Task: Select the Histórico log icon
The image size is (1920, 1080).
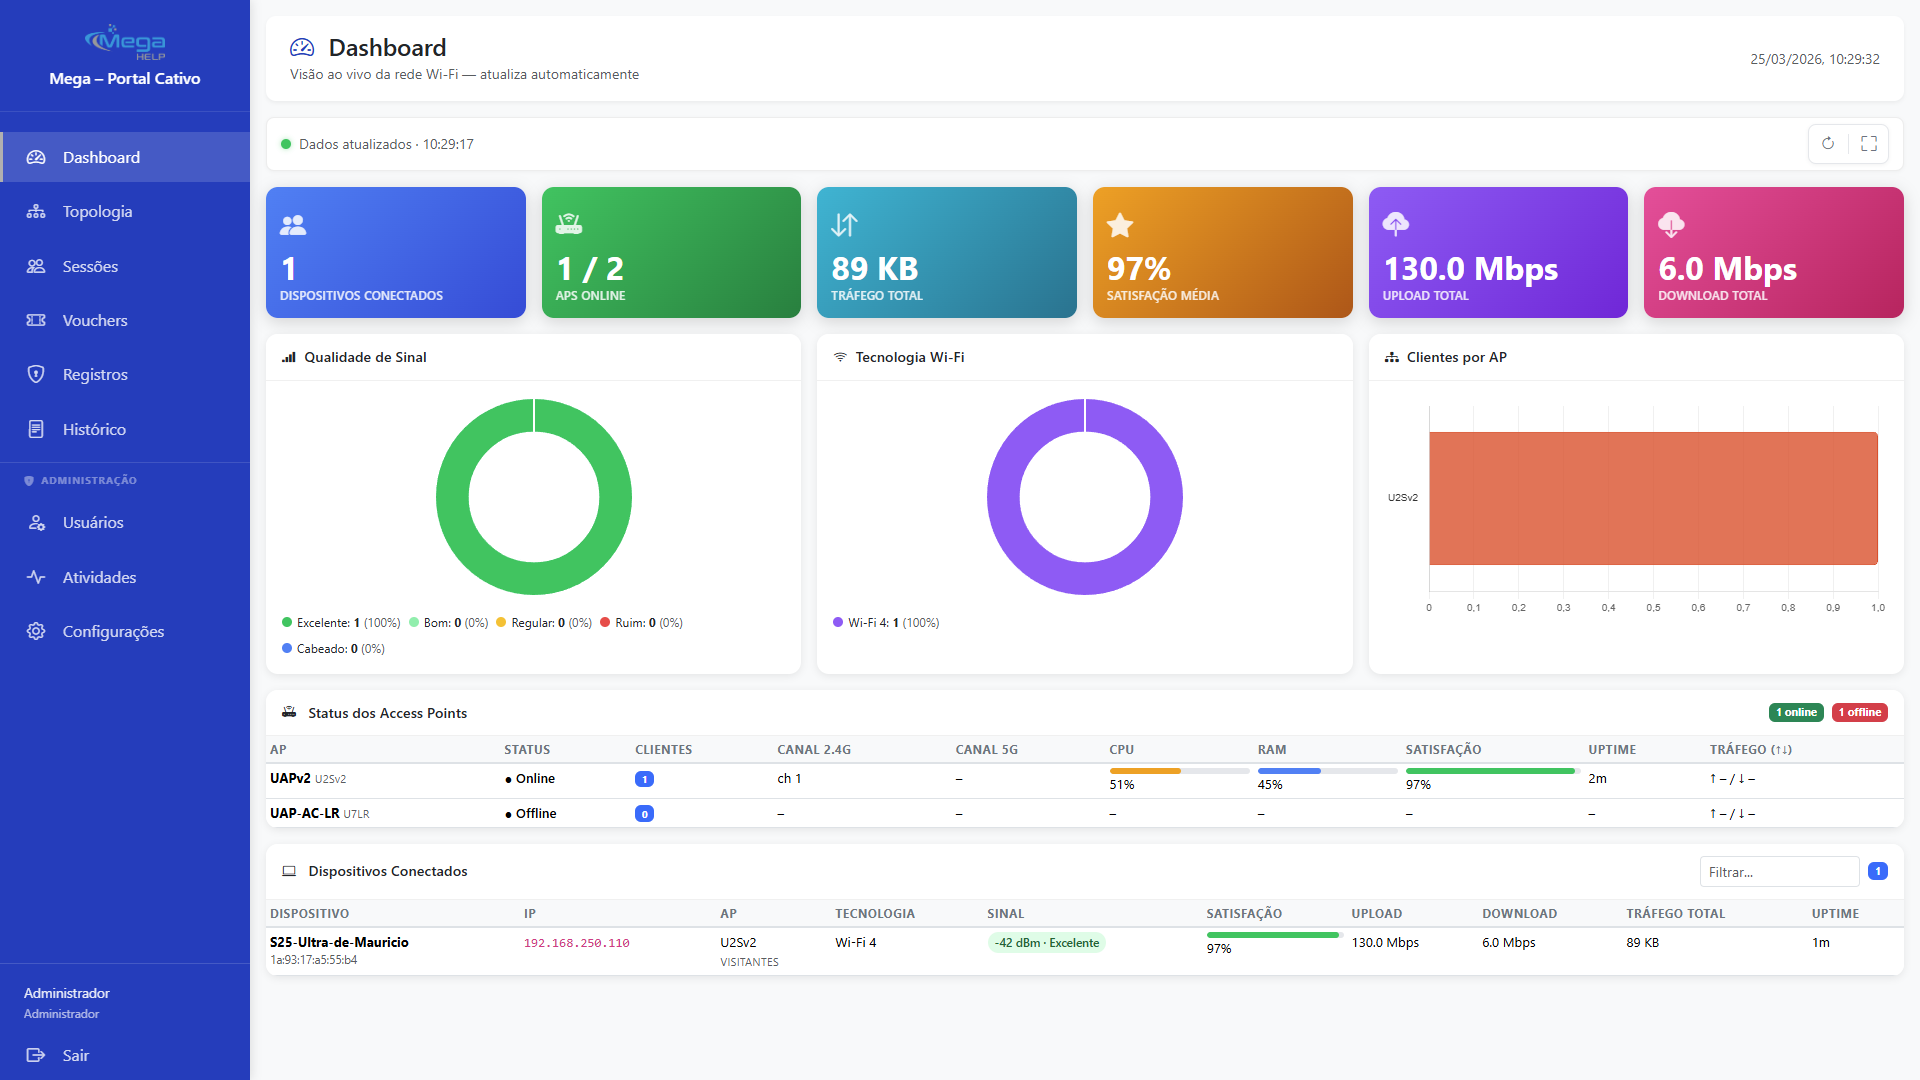Action: pyautogui.click(x=36, y=429)
